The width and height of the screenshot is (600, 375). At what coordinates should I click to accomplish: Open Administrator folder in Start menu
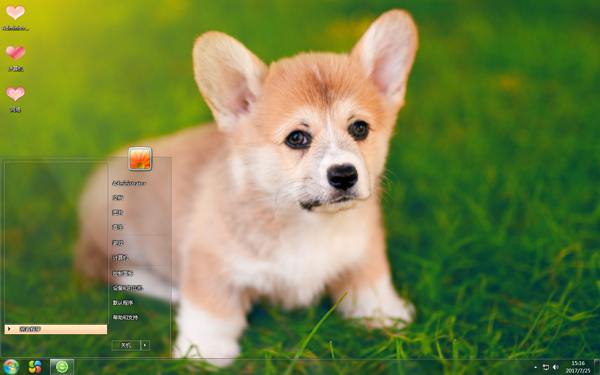[x=129, y=183]
